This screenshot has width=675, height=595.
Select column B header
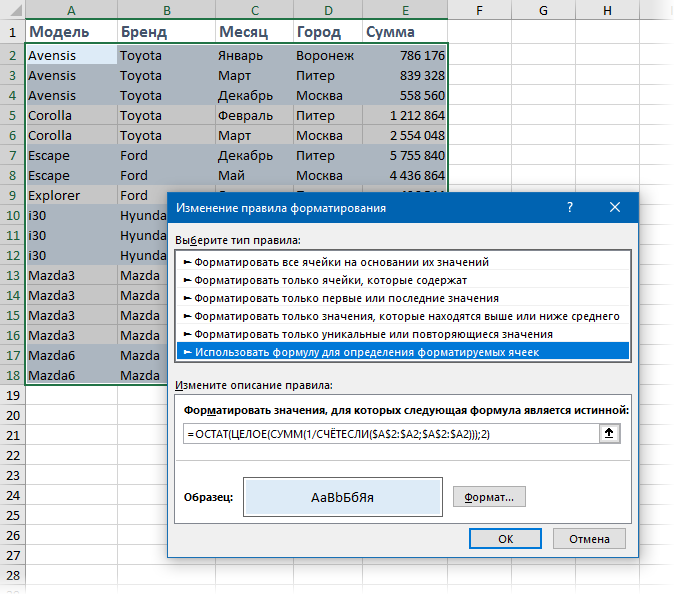point(167,9)
